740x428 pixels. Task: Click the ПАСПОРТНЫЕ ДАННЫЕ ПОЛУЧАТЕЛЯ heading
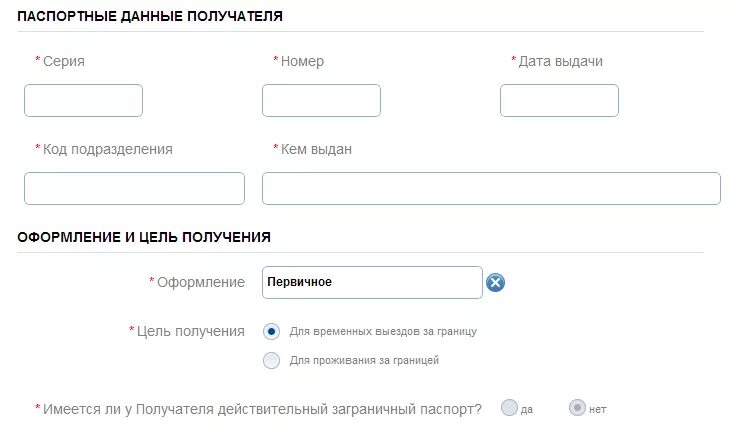coord(150,16)
